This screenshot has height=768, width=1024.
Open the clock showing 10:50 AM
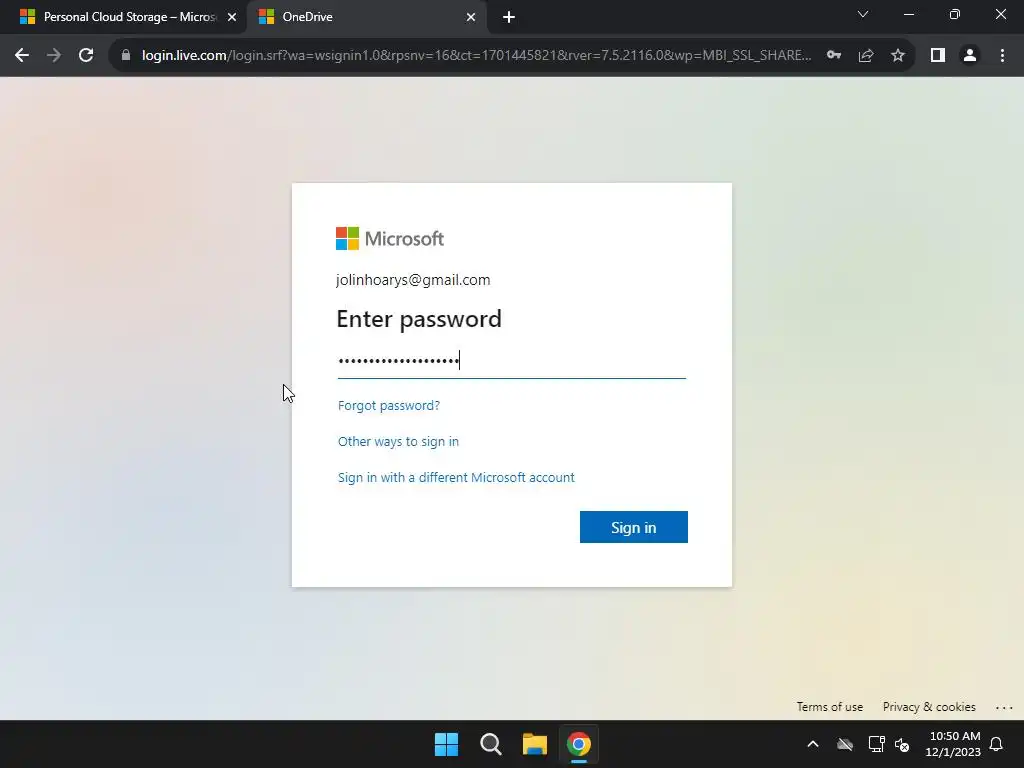coord(953,744)
